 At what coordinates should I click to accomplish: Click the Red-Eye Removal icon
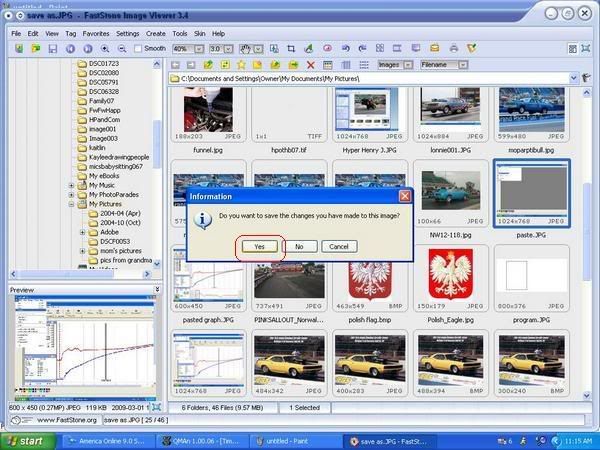[x=327, y=49]
